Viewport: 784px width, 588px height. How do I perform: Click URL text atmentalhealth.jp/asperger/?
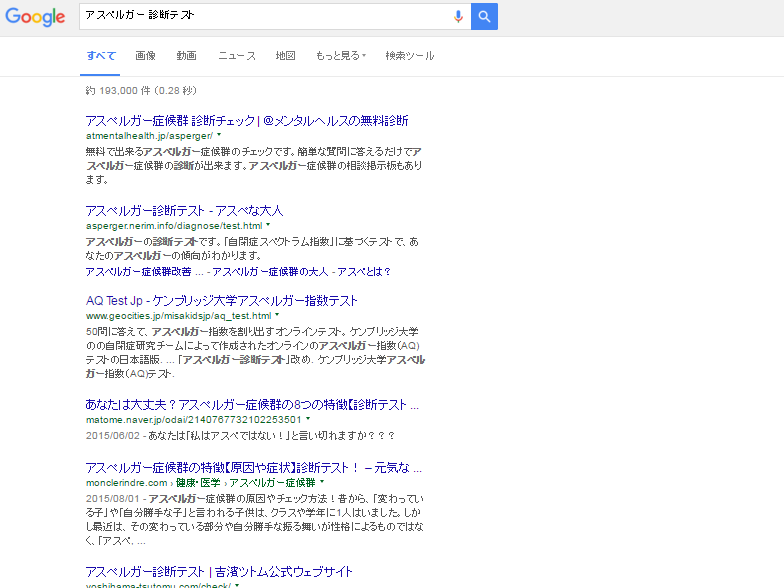click(150, 136)
